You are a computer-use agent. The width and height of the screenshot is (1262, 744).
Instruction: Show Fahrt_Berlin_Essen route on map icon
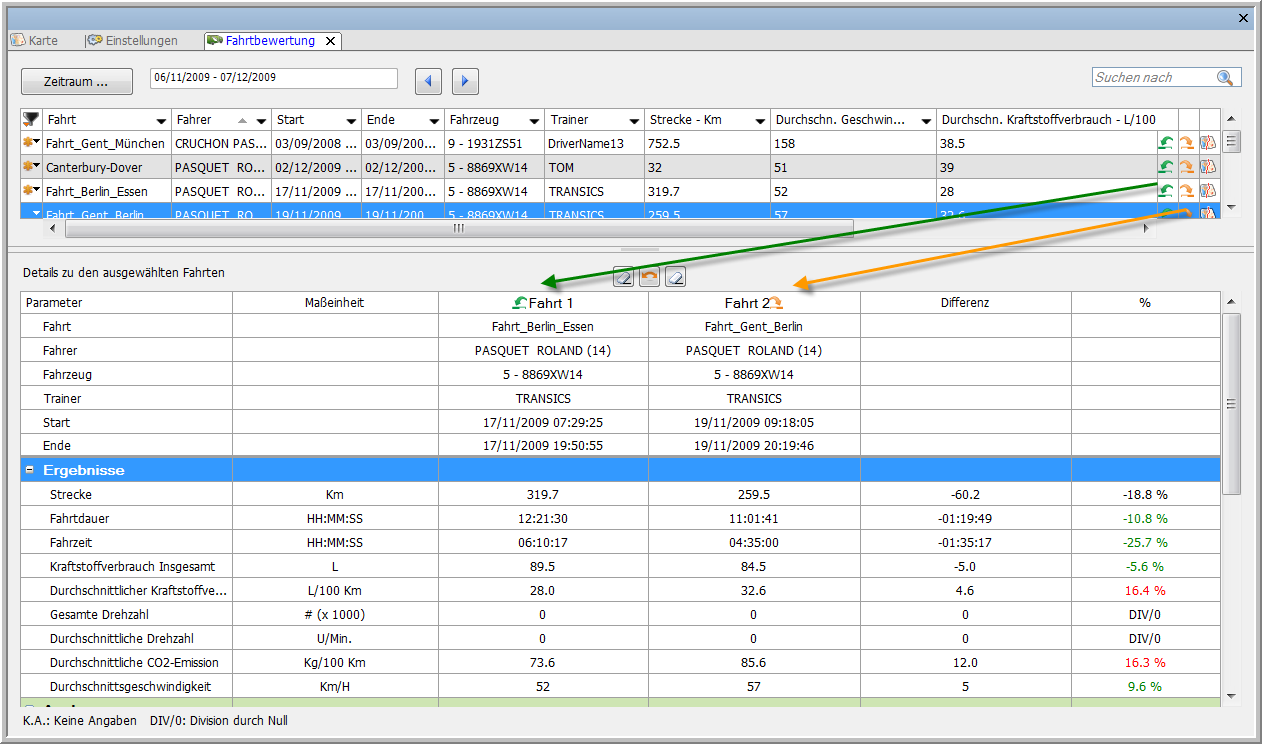pos(1208,191)
